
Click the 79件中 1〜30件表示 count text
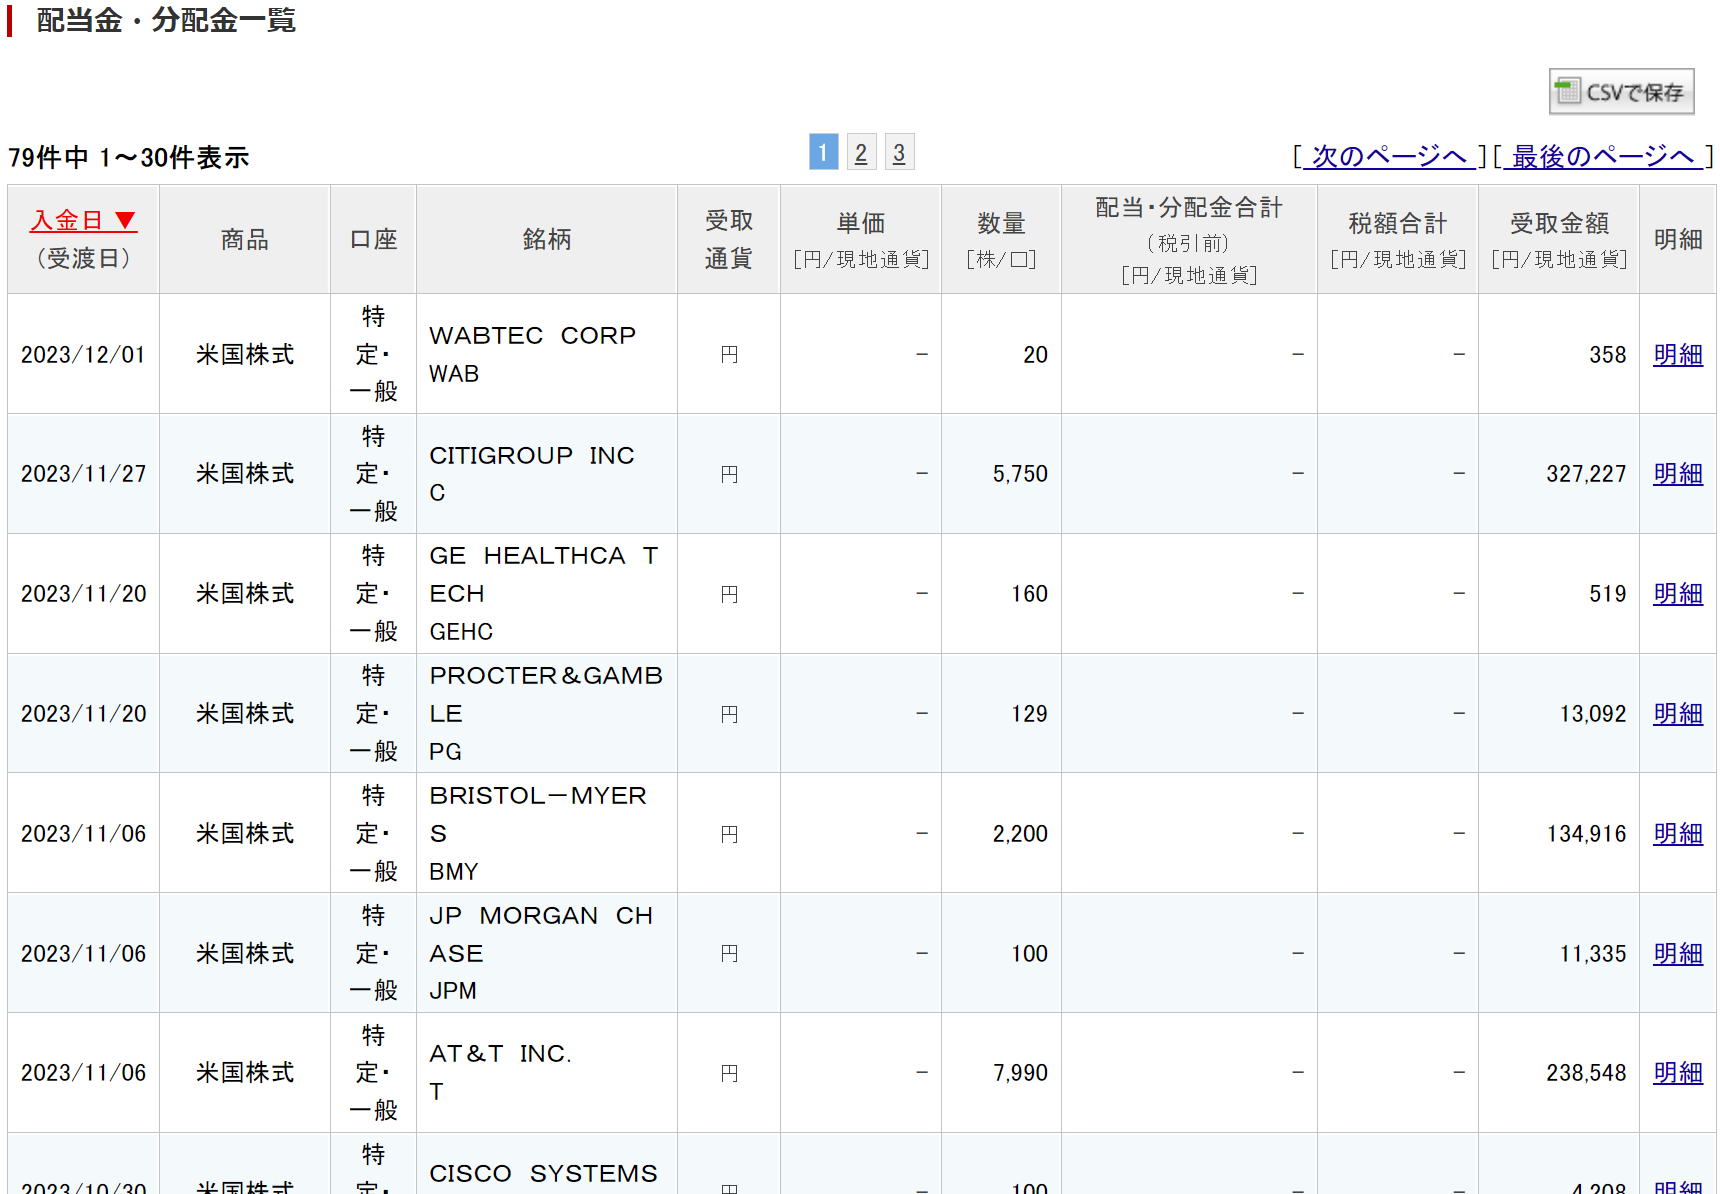128,158
